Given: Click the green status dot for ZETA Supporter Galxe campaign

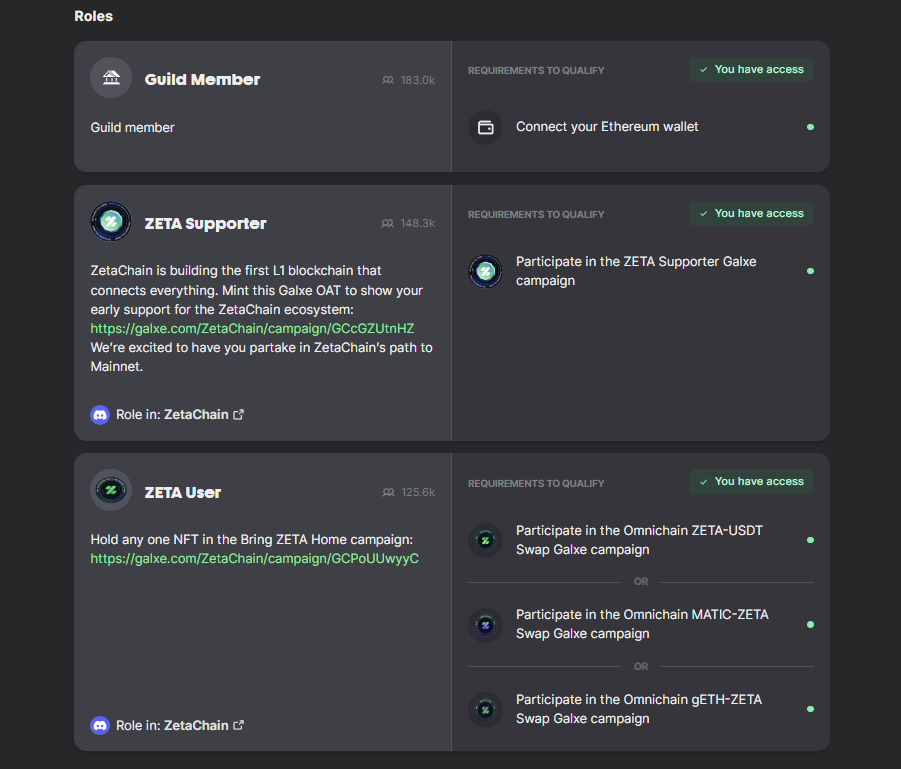Looking at the screenshot, I should [x=810, y=271].
